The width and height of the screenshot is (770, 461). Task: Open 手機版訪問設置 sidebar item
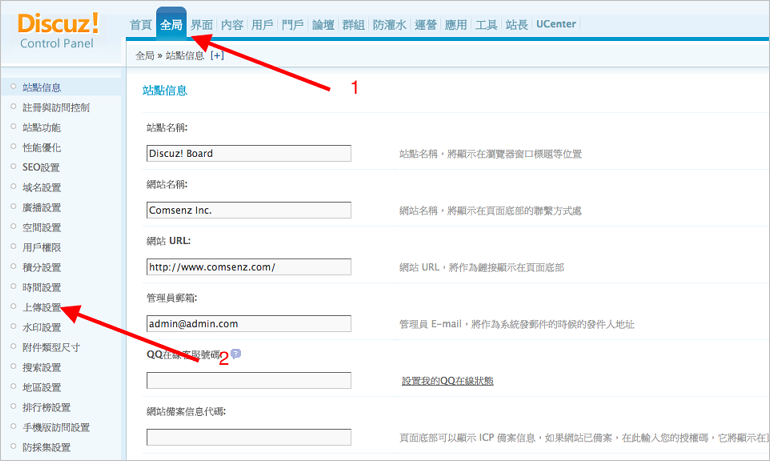coord(56,428)
